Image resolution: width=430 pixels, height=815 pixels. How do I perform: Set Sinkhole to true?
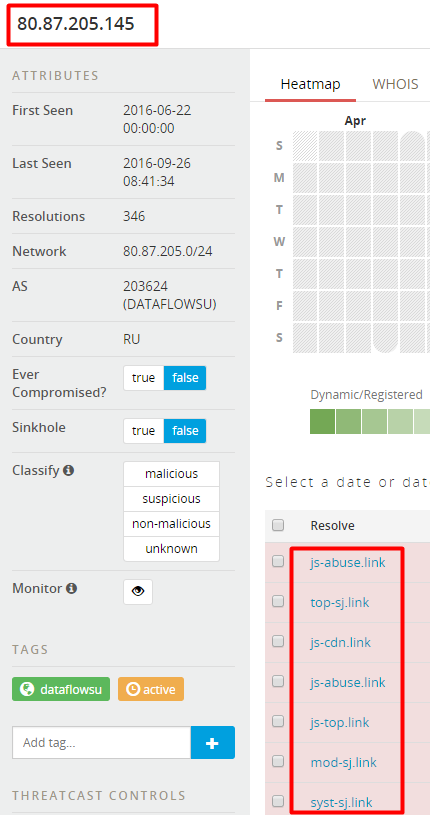144,431
